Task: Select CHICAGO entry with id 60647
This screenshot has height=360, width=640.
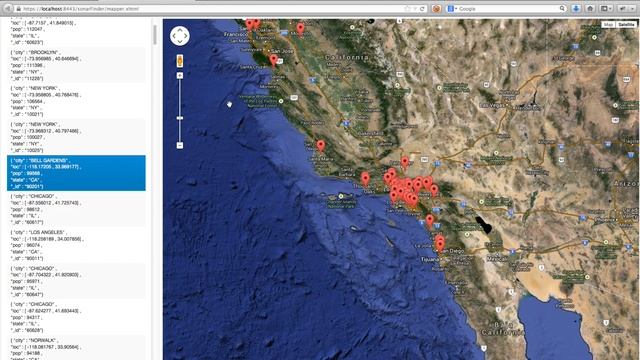Action: pos(76,281)
